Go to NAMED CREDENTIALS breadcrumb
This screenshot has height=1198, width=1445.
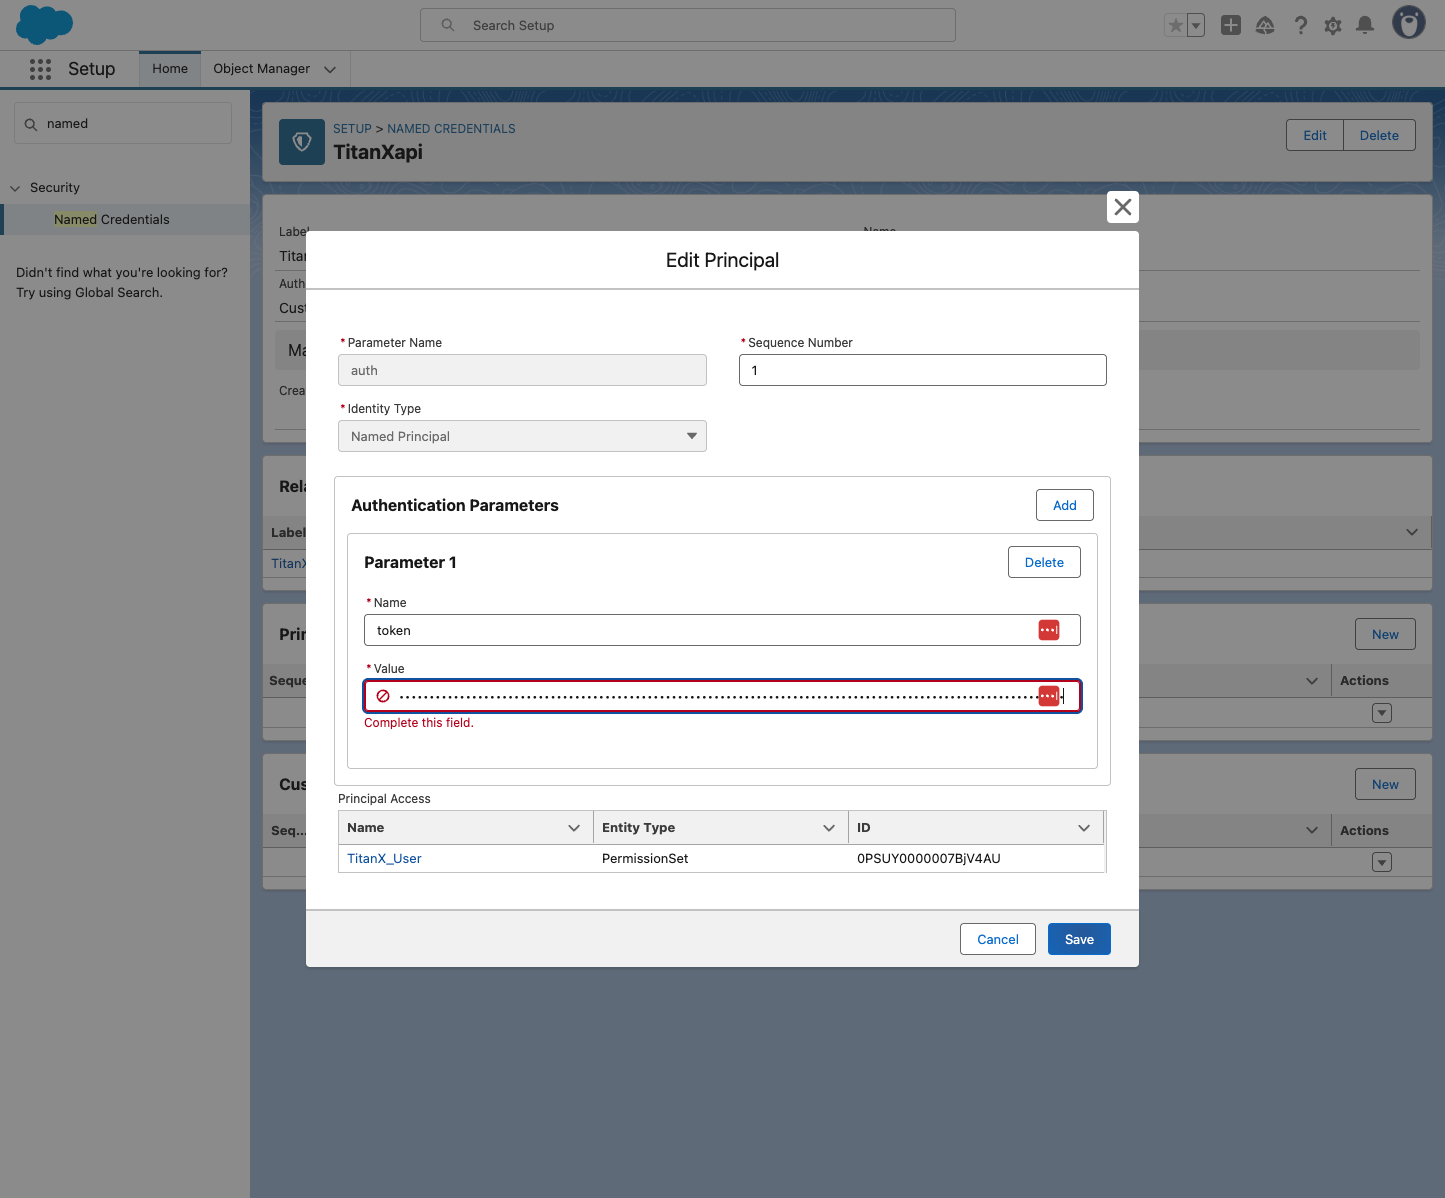click(x=451, y=129)
